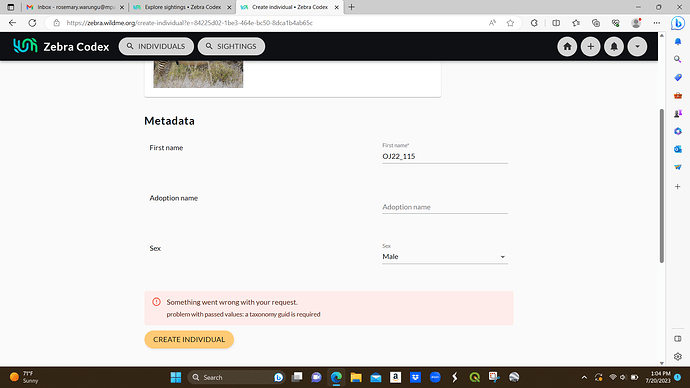Click the site info lock icon
This screenshot has height=388, width=690.
point(56,23)
